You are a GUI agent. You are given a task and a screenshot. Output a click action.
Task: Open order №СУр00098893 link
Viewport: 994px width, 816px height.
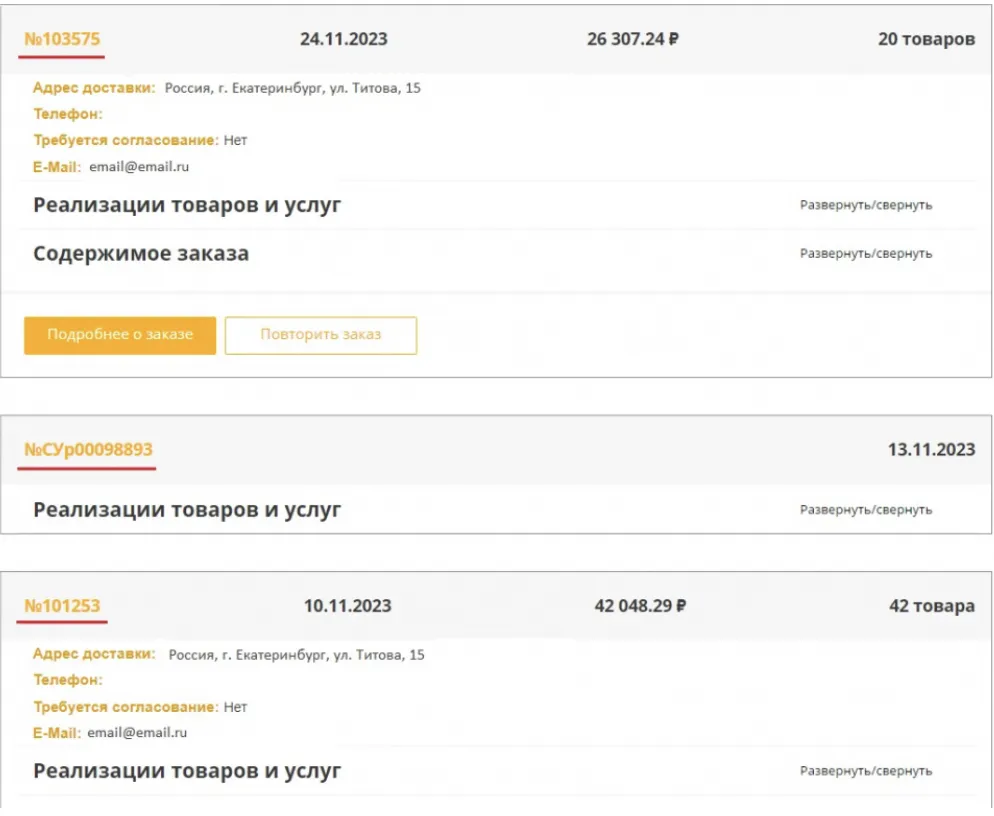89,450
